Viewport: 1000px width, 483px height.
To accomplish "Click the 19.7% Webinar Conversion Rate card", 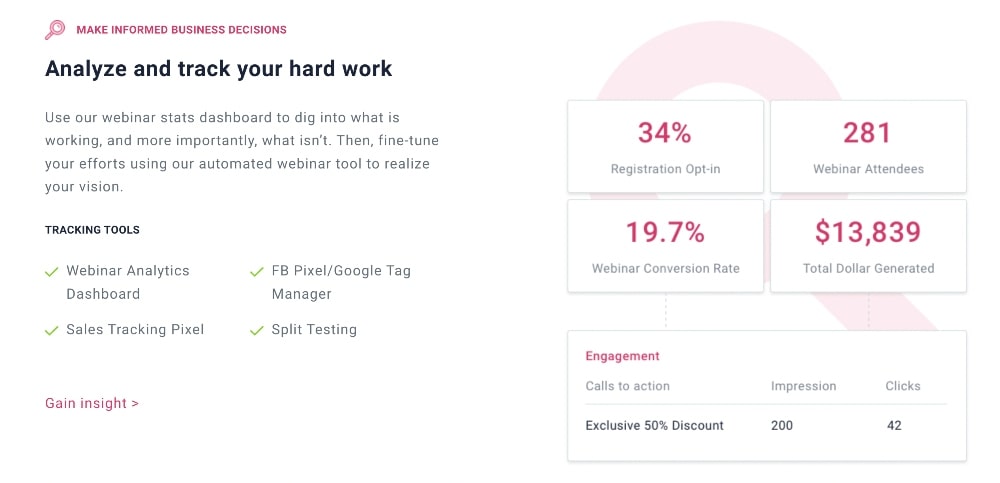I will pyautogui.click(x=665, y=245).
